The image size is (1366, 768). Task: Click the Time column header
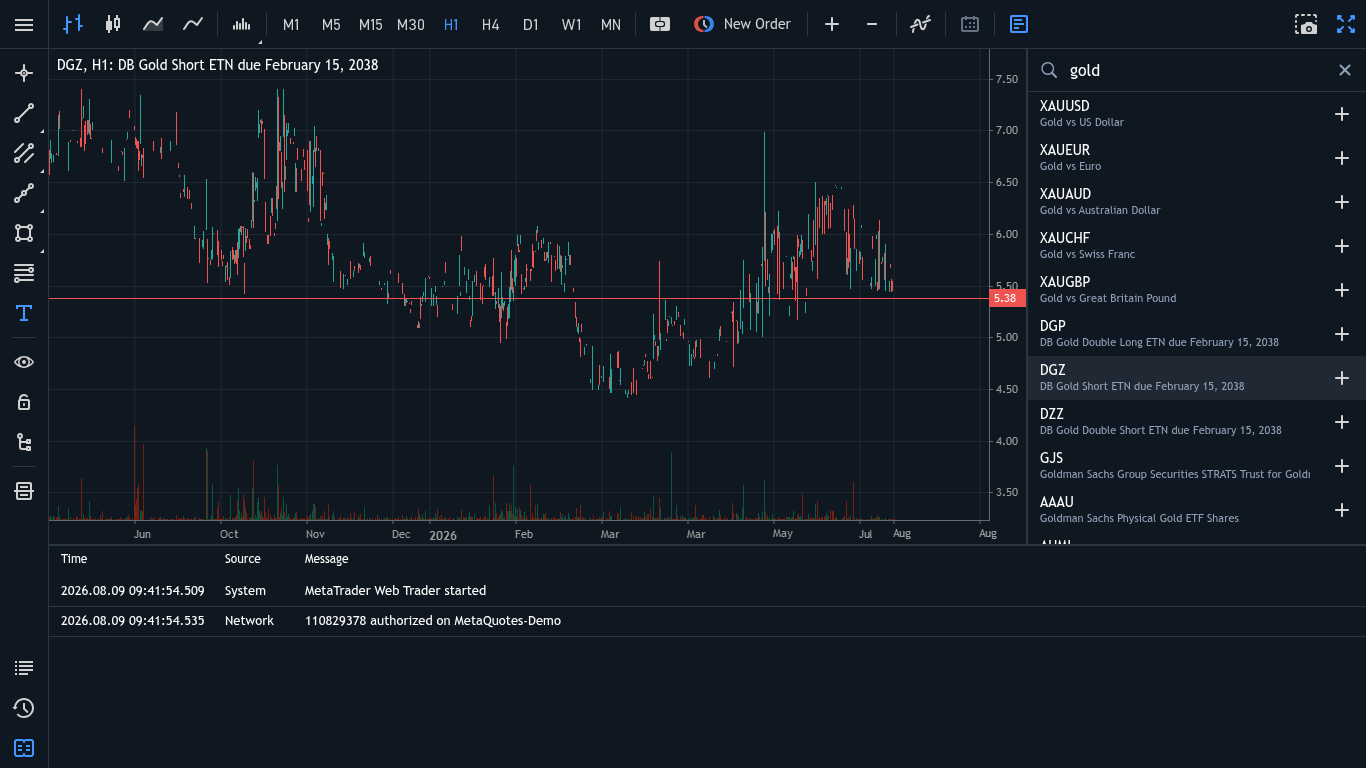(74, 559)
